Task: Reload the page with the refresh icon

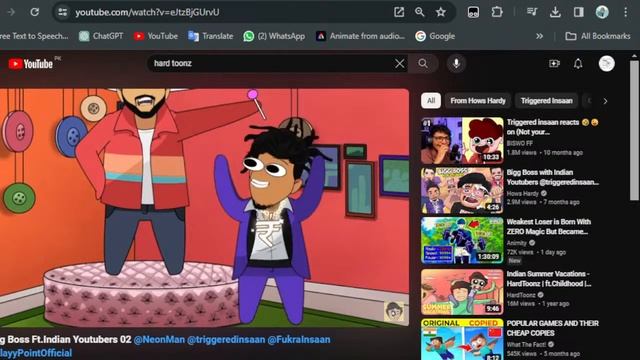Action: pyautogui.click(x=35, y=12)
